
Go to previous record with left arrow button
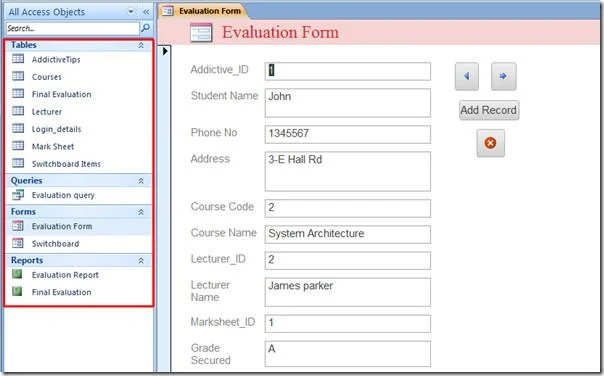click(466, 76)
